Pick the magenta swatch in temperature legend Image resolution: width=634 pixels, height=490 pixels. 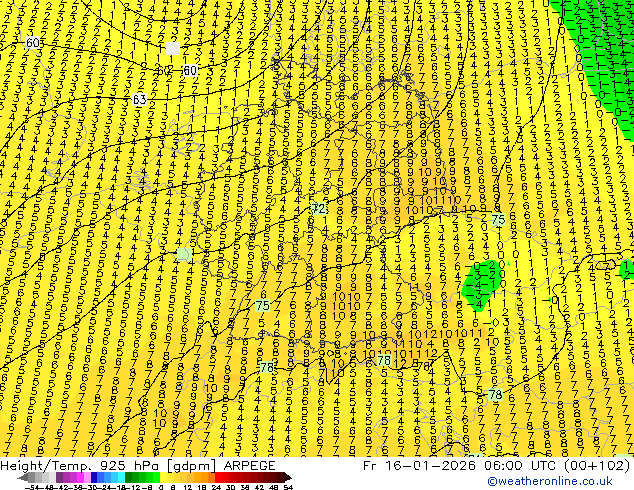pos(80,477)
